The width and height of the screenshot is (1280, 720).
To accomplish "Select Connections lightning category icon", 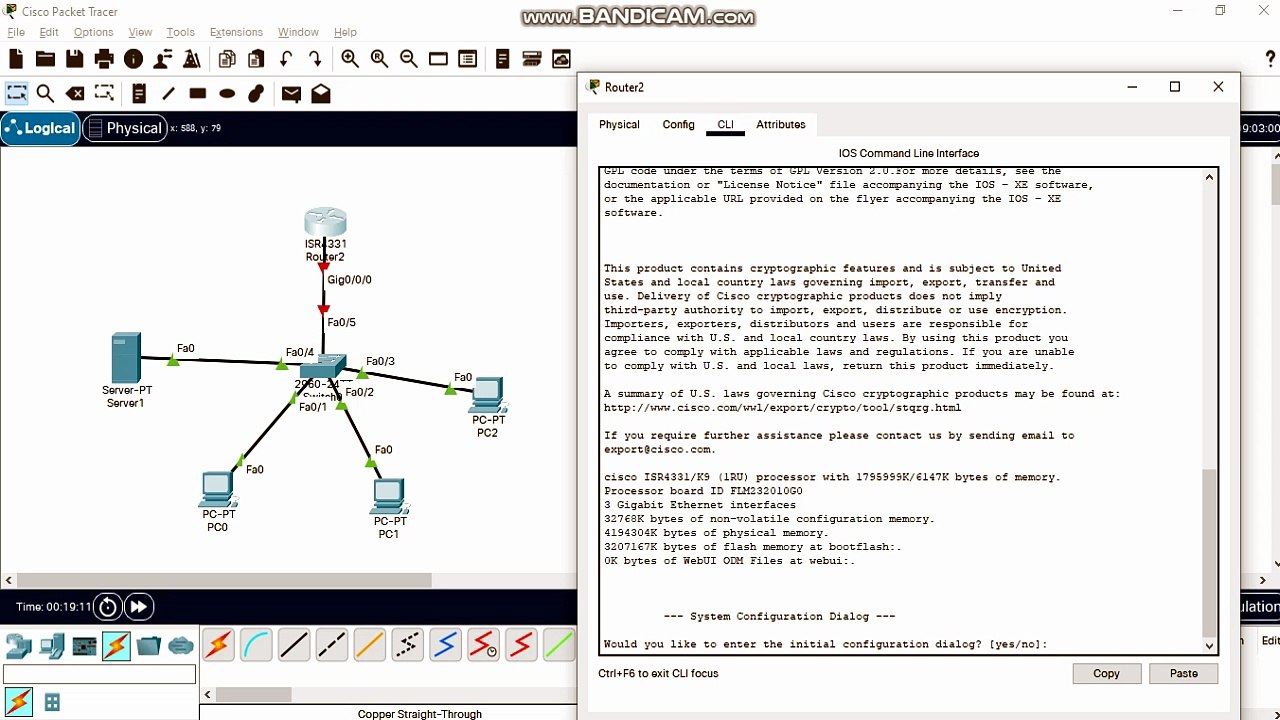I will (116, 647).
